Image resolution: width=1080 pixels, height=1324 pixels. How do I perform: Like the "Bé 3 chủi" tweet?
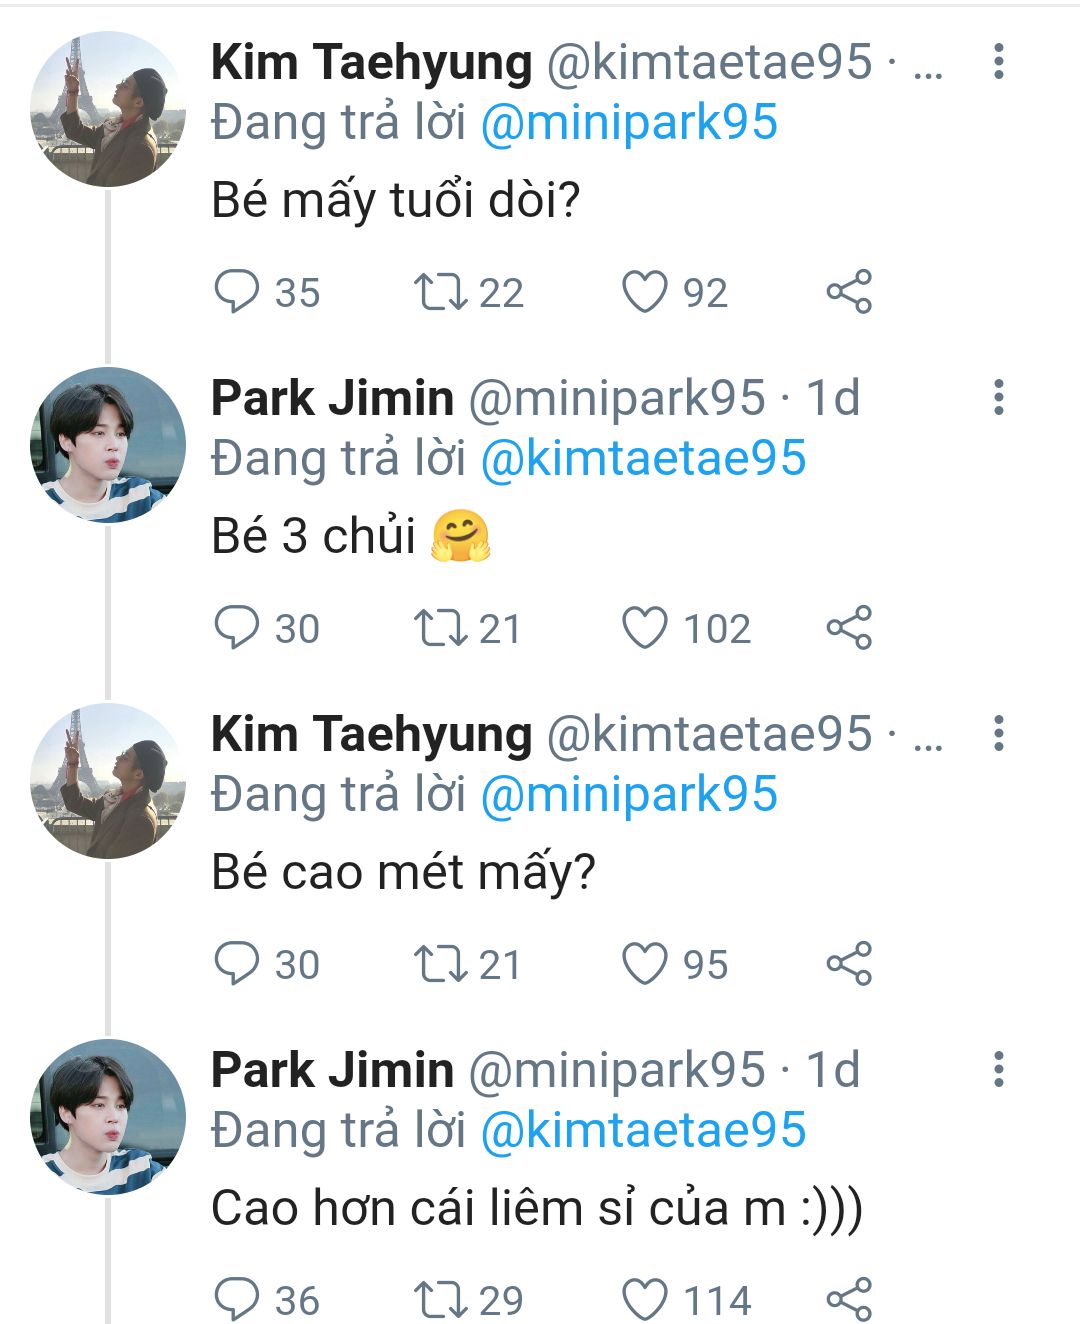click(x=645, y=628)
